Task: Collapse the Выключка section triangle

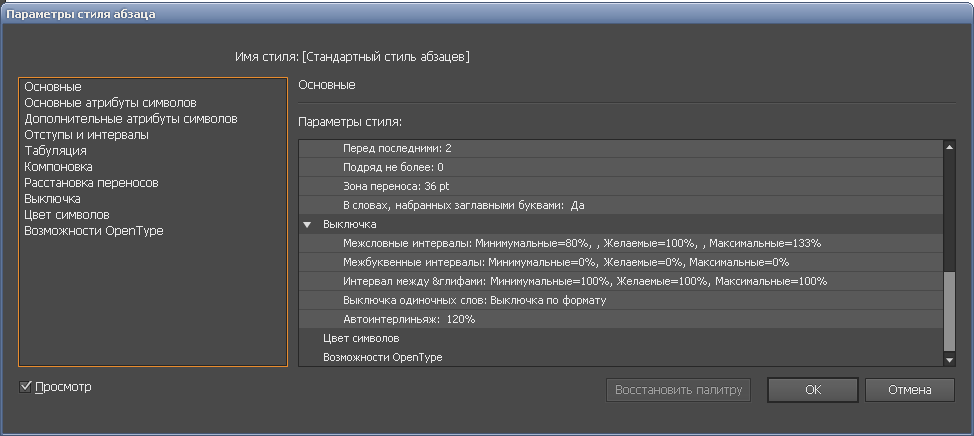Action: pyautogui.click(x=308, y=225)
